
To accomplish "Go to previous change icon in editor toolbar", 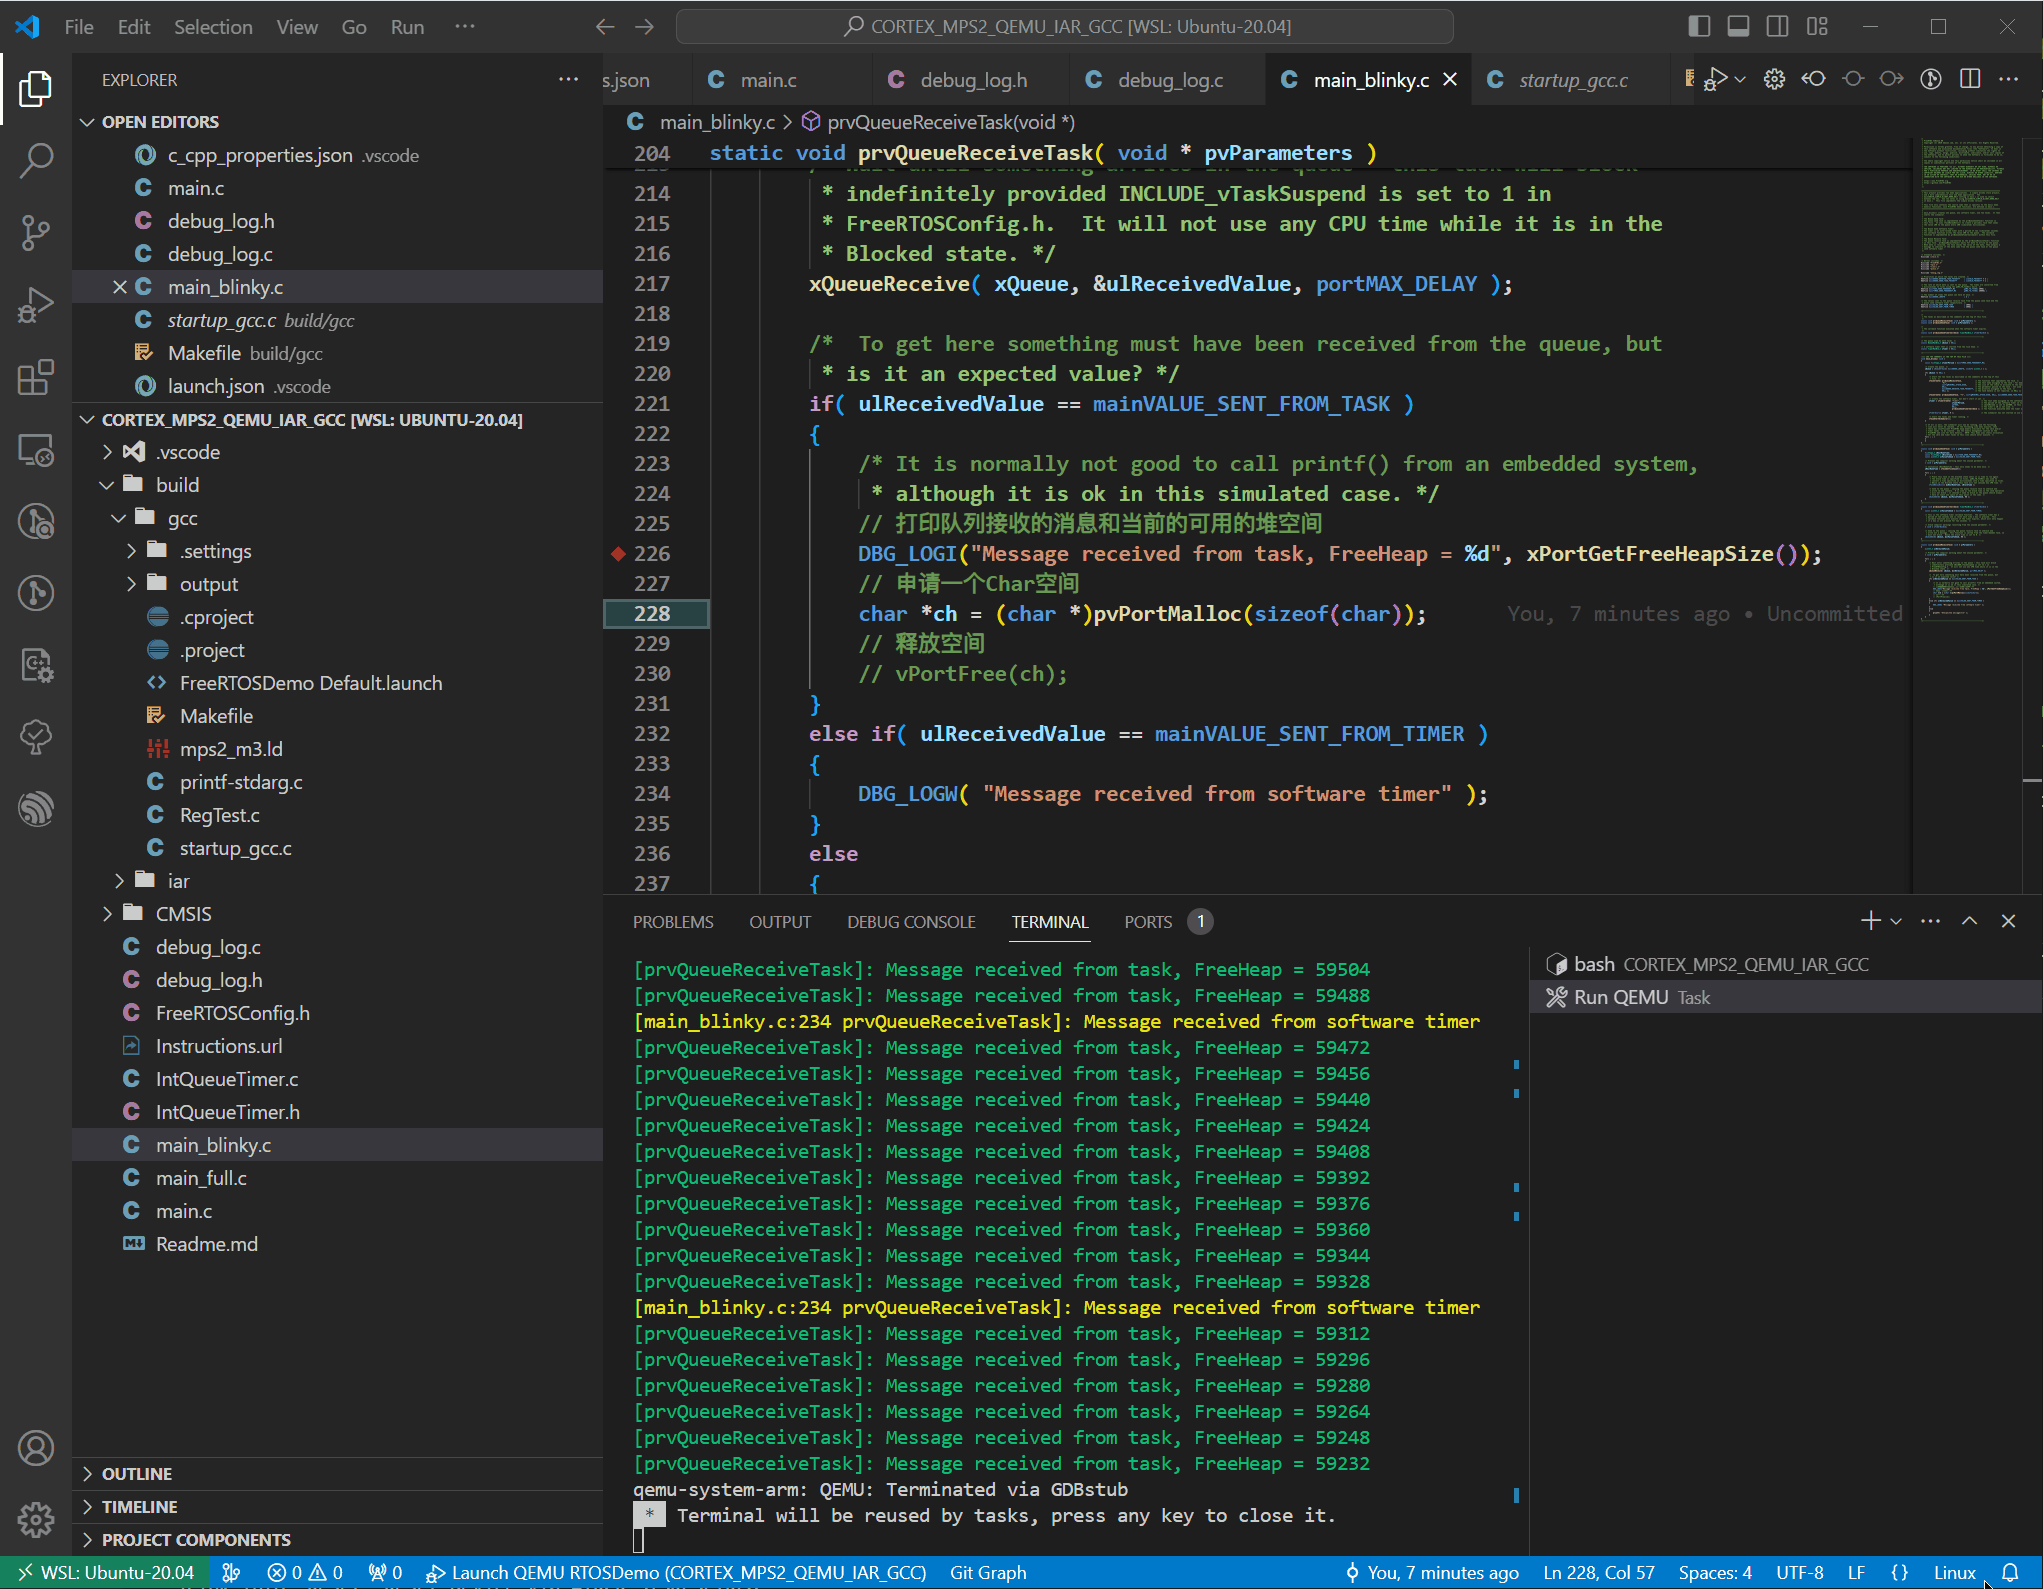I will (x=1813, y=79).
